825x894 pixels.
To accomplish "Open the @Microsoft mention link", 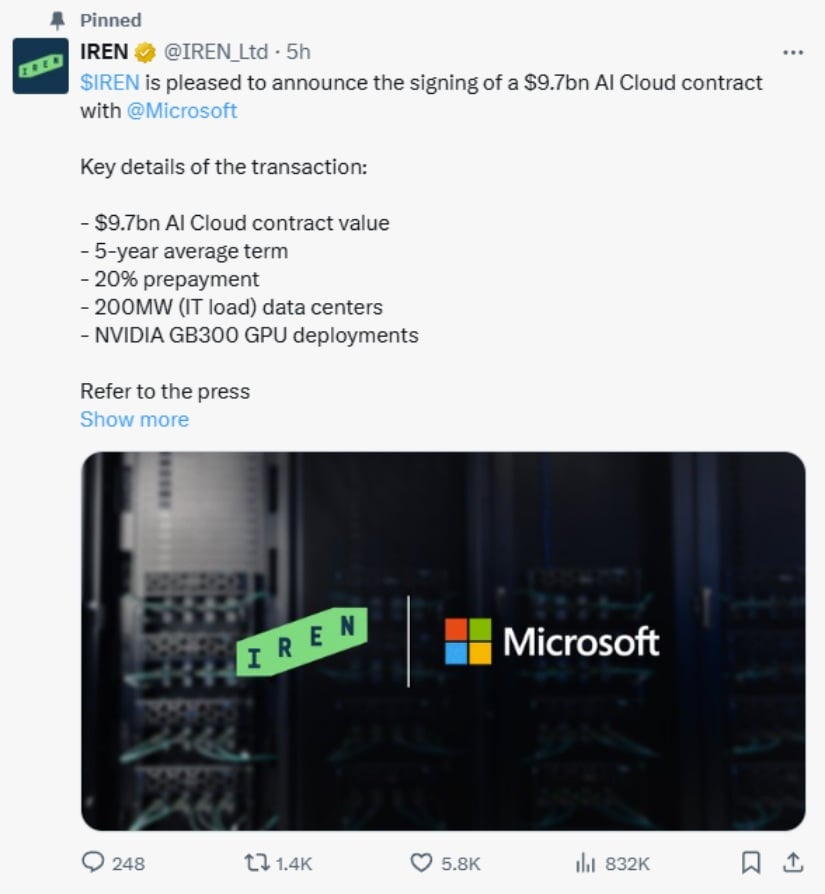I will click(x=182, y=111).
